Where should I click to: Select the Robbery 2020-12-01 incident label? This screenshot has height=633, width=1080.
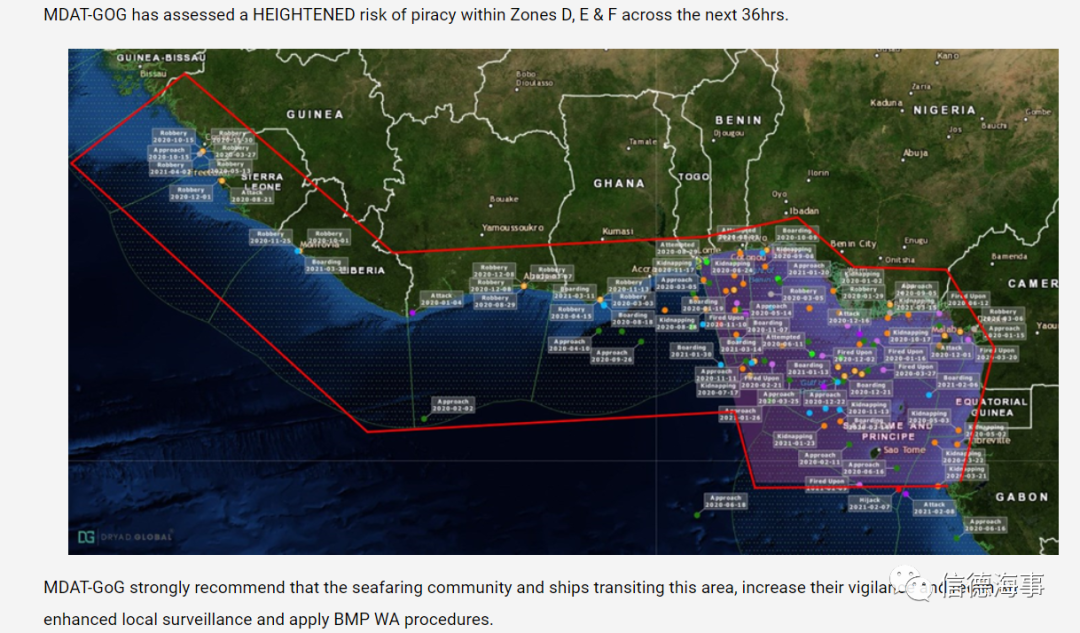click(190, 193)
